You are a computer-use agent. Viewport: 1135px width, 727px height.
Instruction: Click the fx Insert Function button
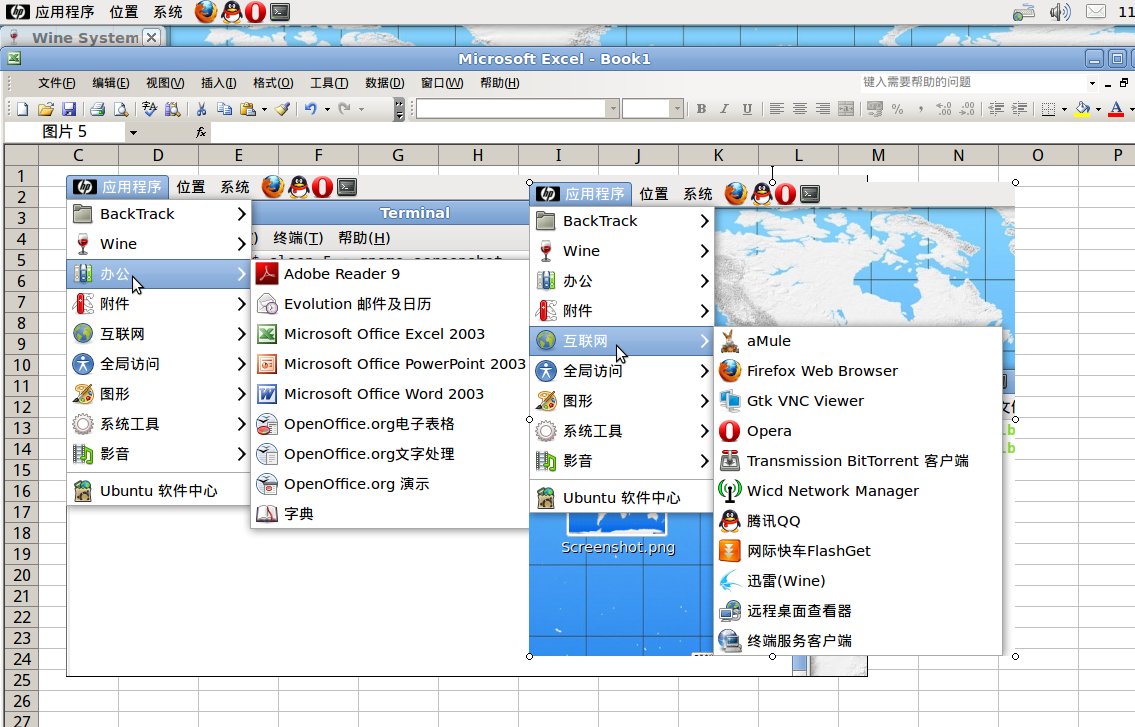click(201, 132)
